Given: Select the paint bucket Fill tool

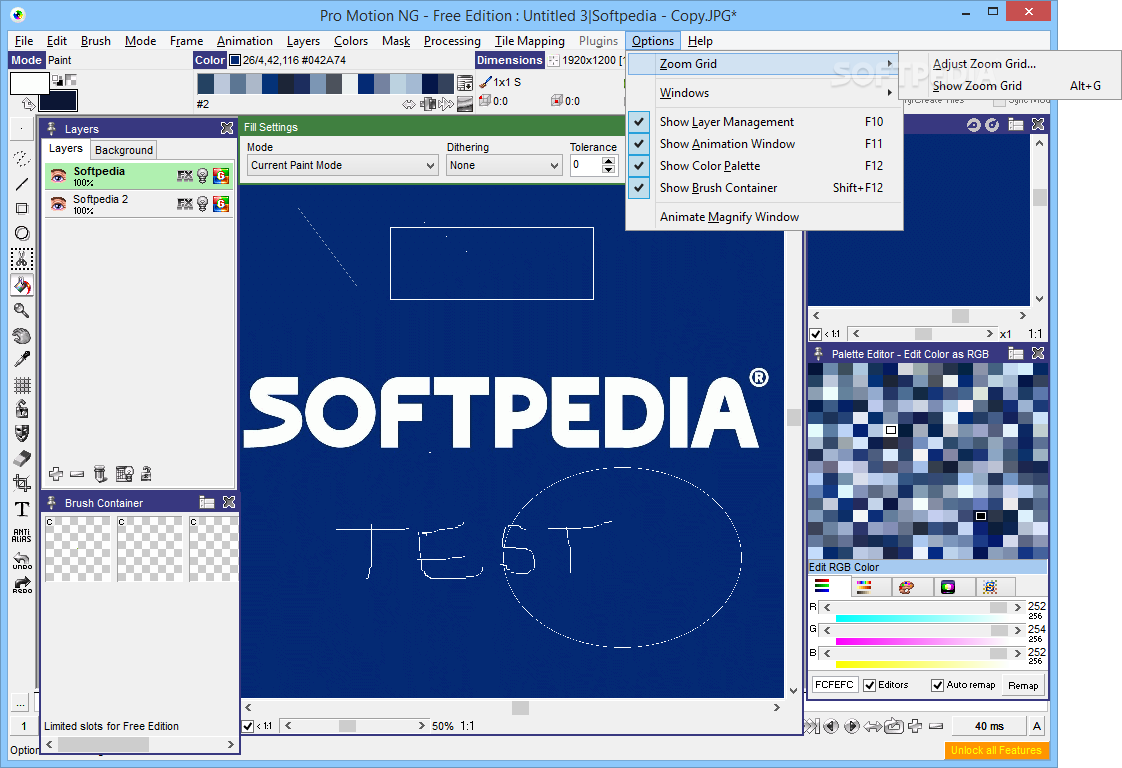Looking at the screenshot, I should coord(21,285).
